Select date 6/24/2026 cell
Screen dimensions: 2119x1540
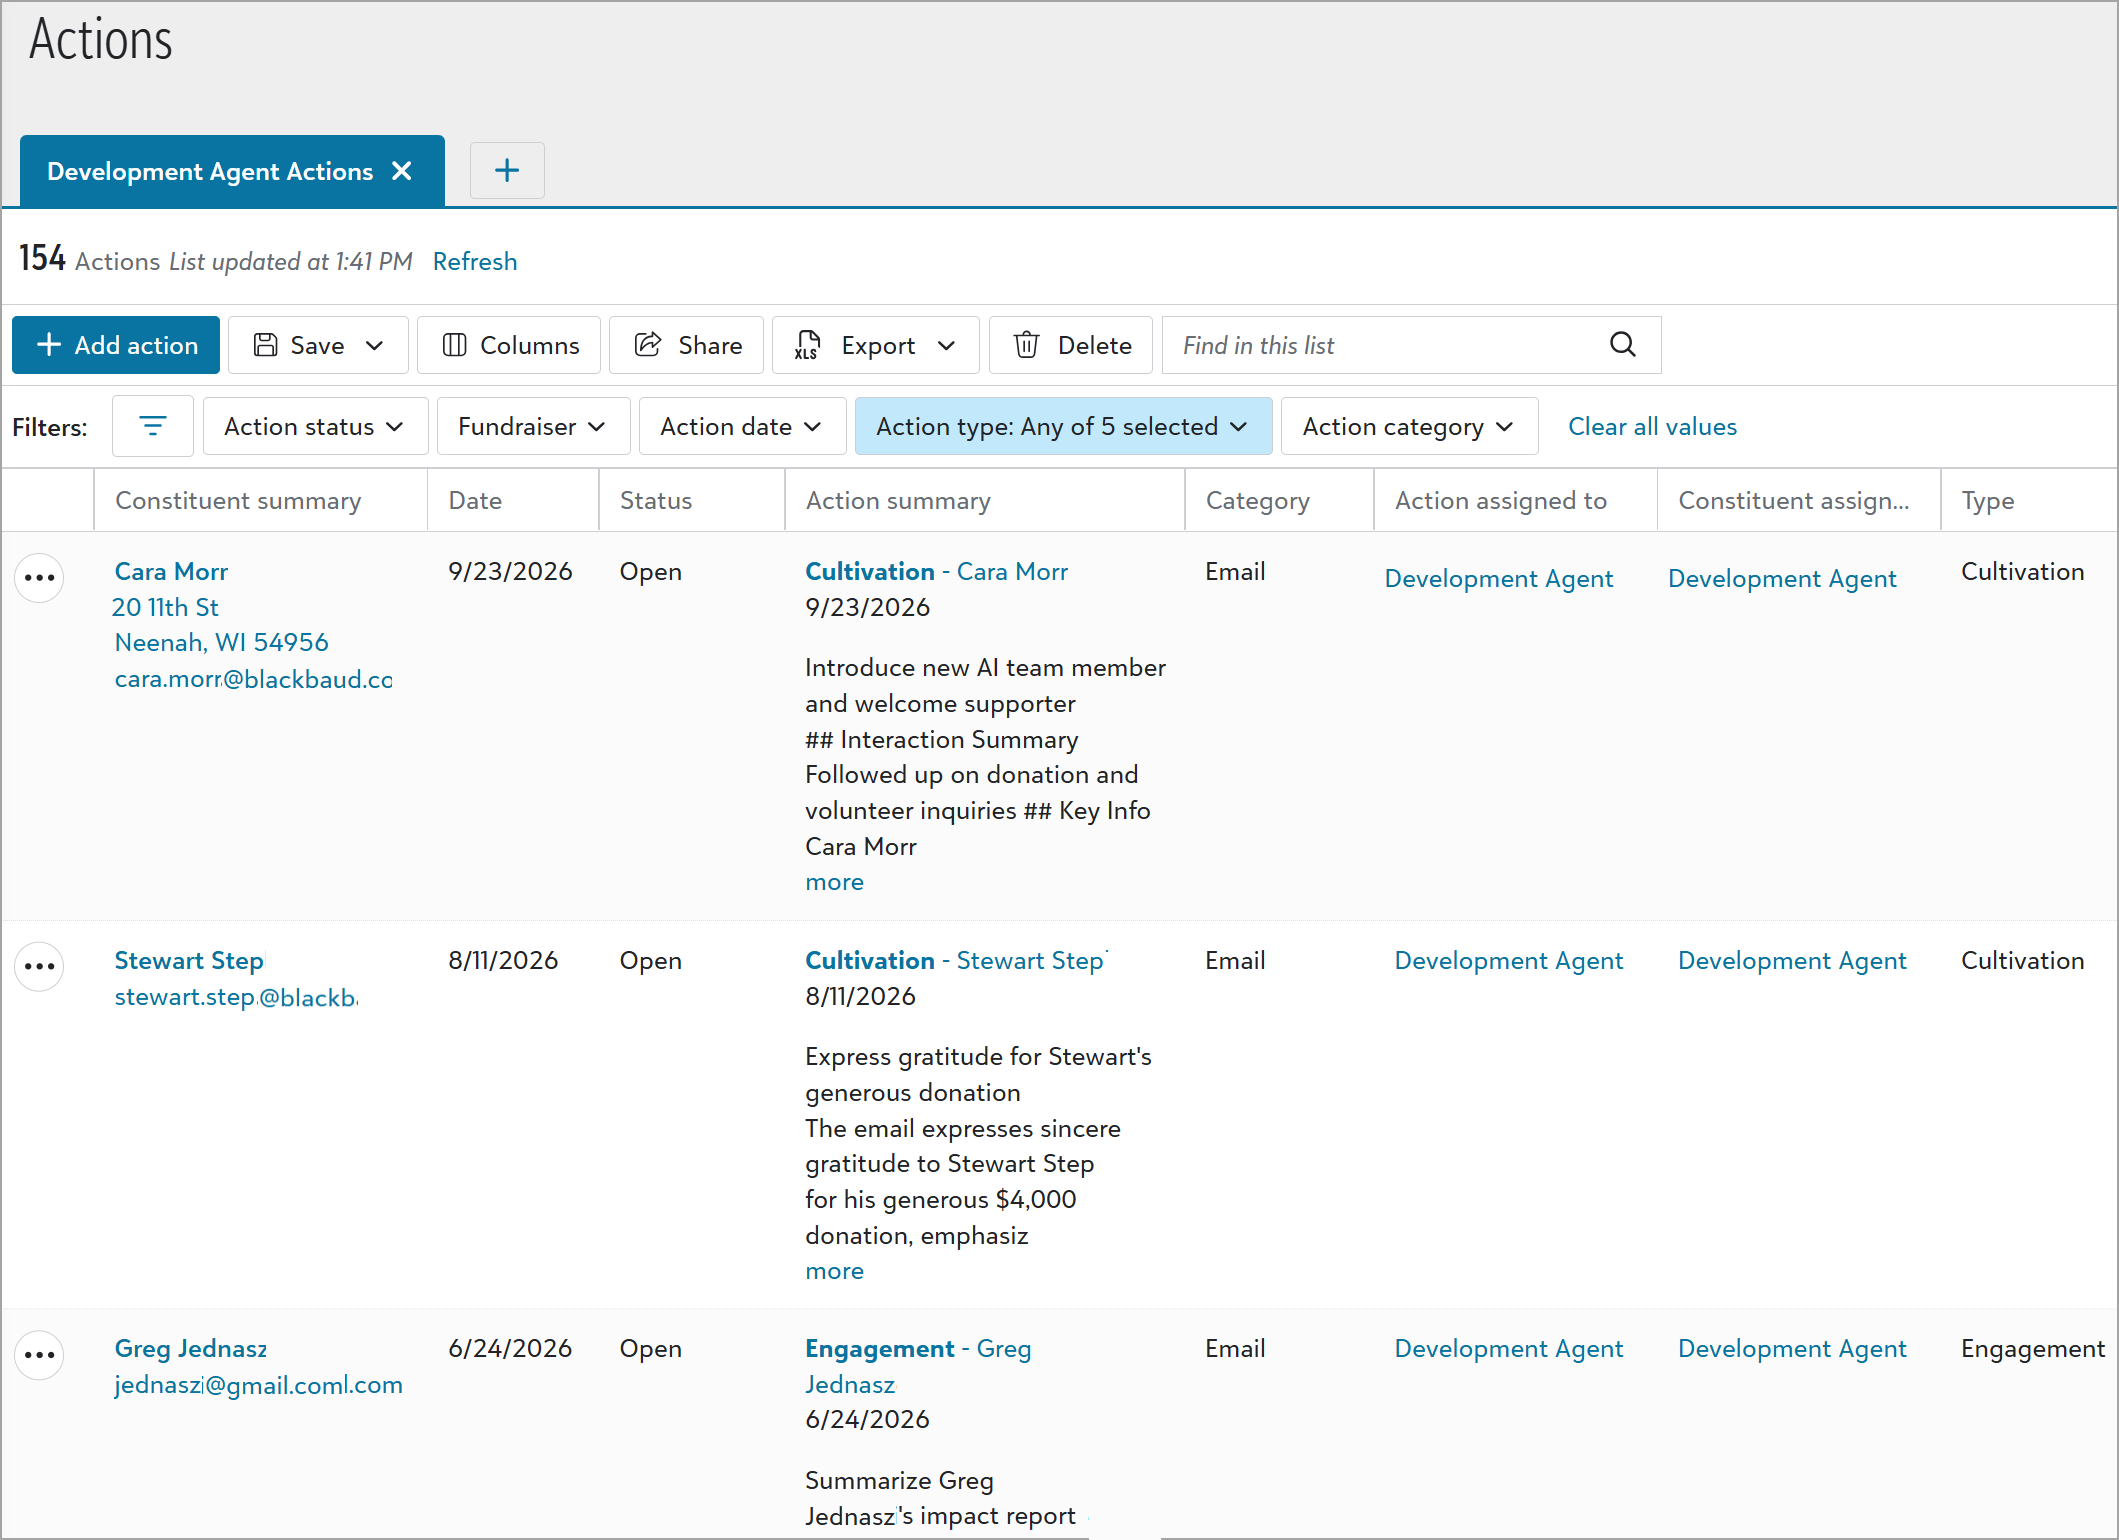pyautogui.click(x=510, y=1348)
